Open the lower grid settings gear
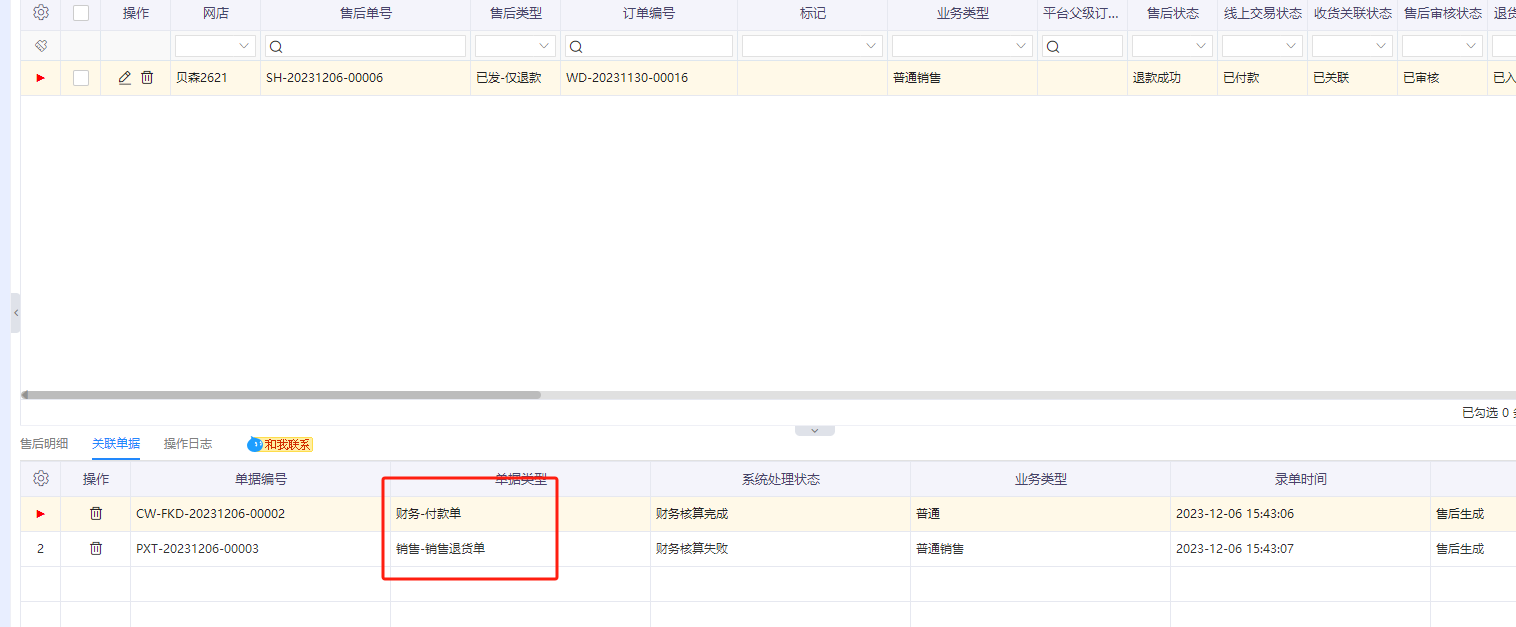 tap(41, 479)
